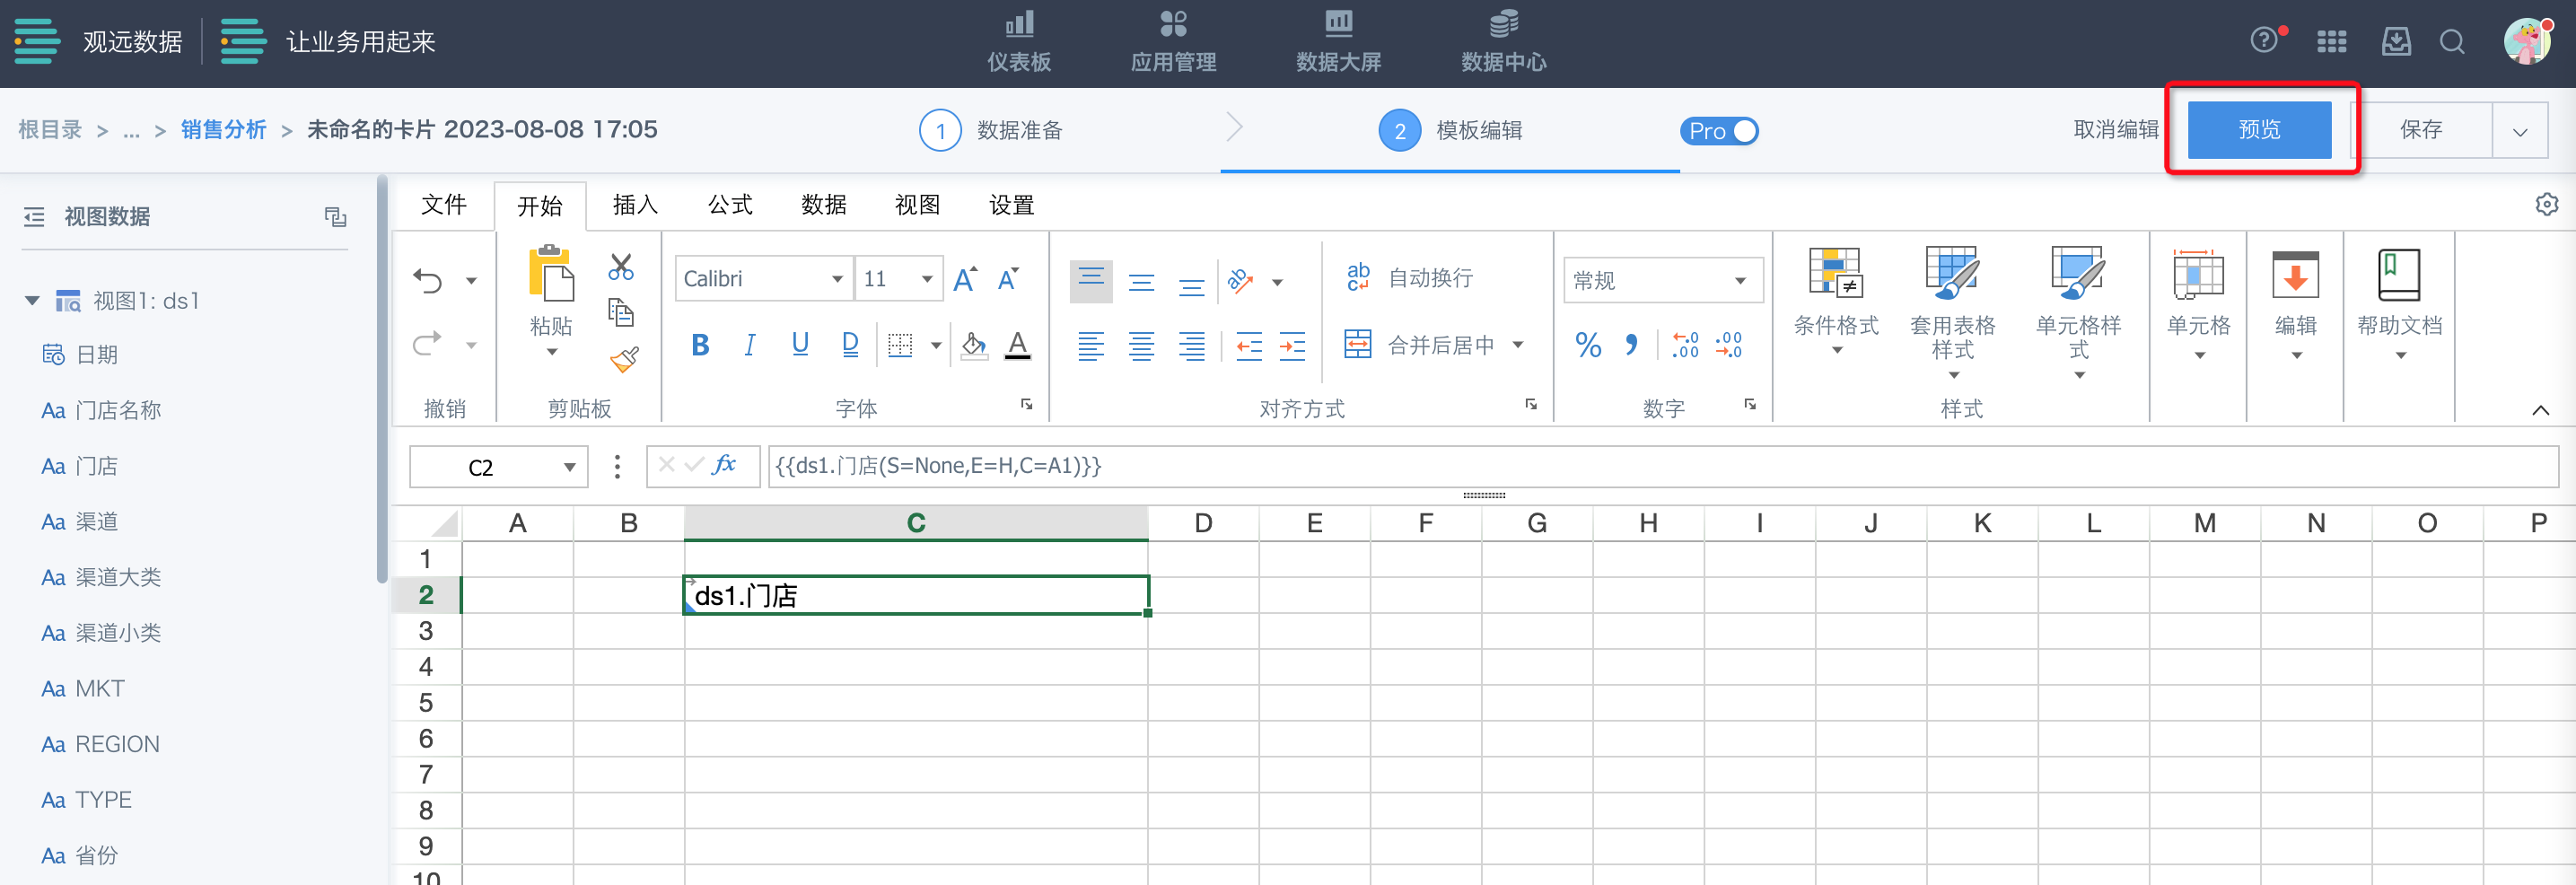Open the Calibri font family dropdown
The height and width of the screenshot is (885, 2576).
pos(836,279)
